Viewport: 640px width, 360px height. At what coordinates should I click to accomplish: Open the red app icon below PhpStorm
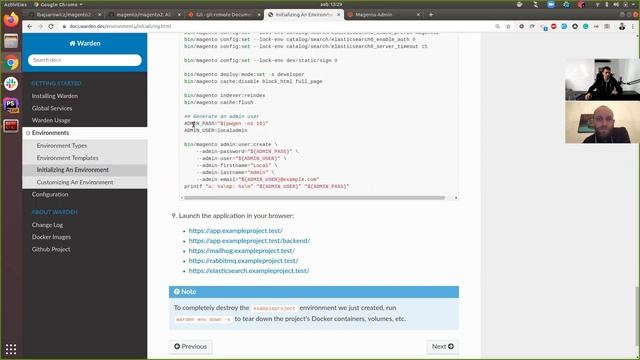pos(11,126)
